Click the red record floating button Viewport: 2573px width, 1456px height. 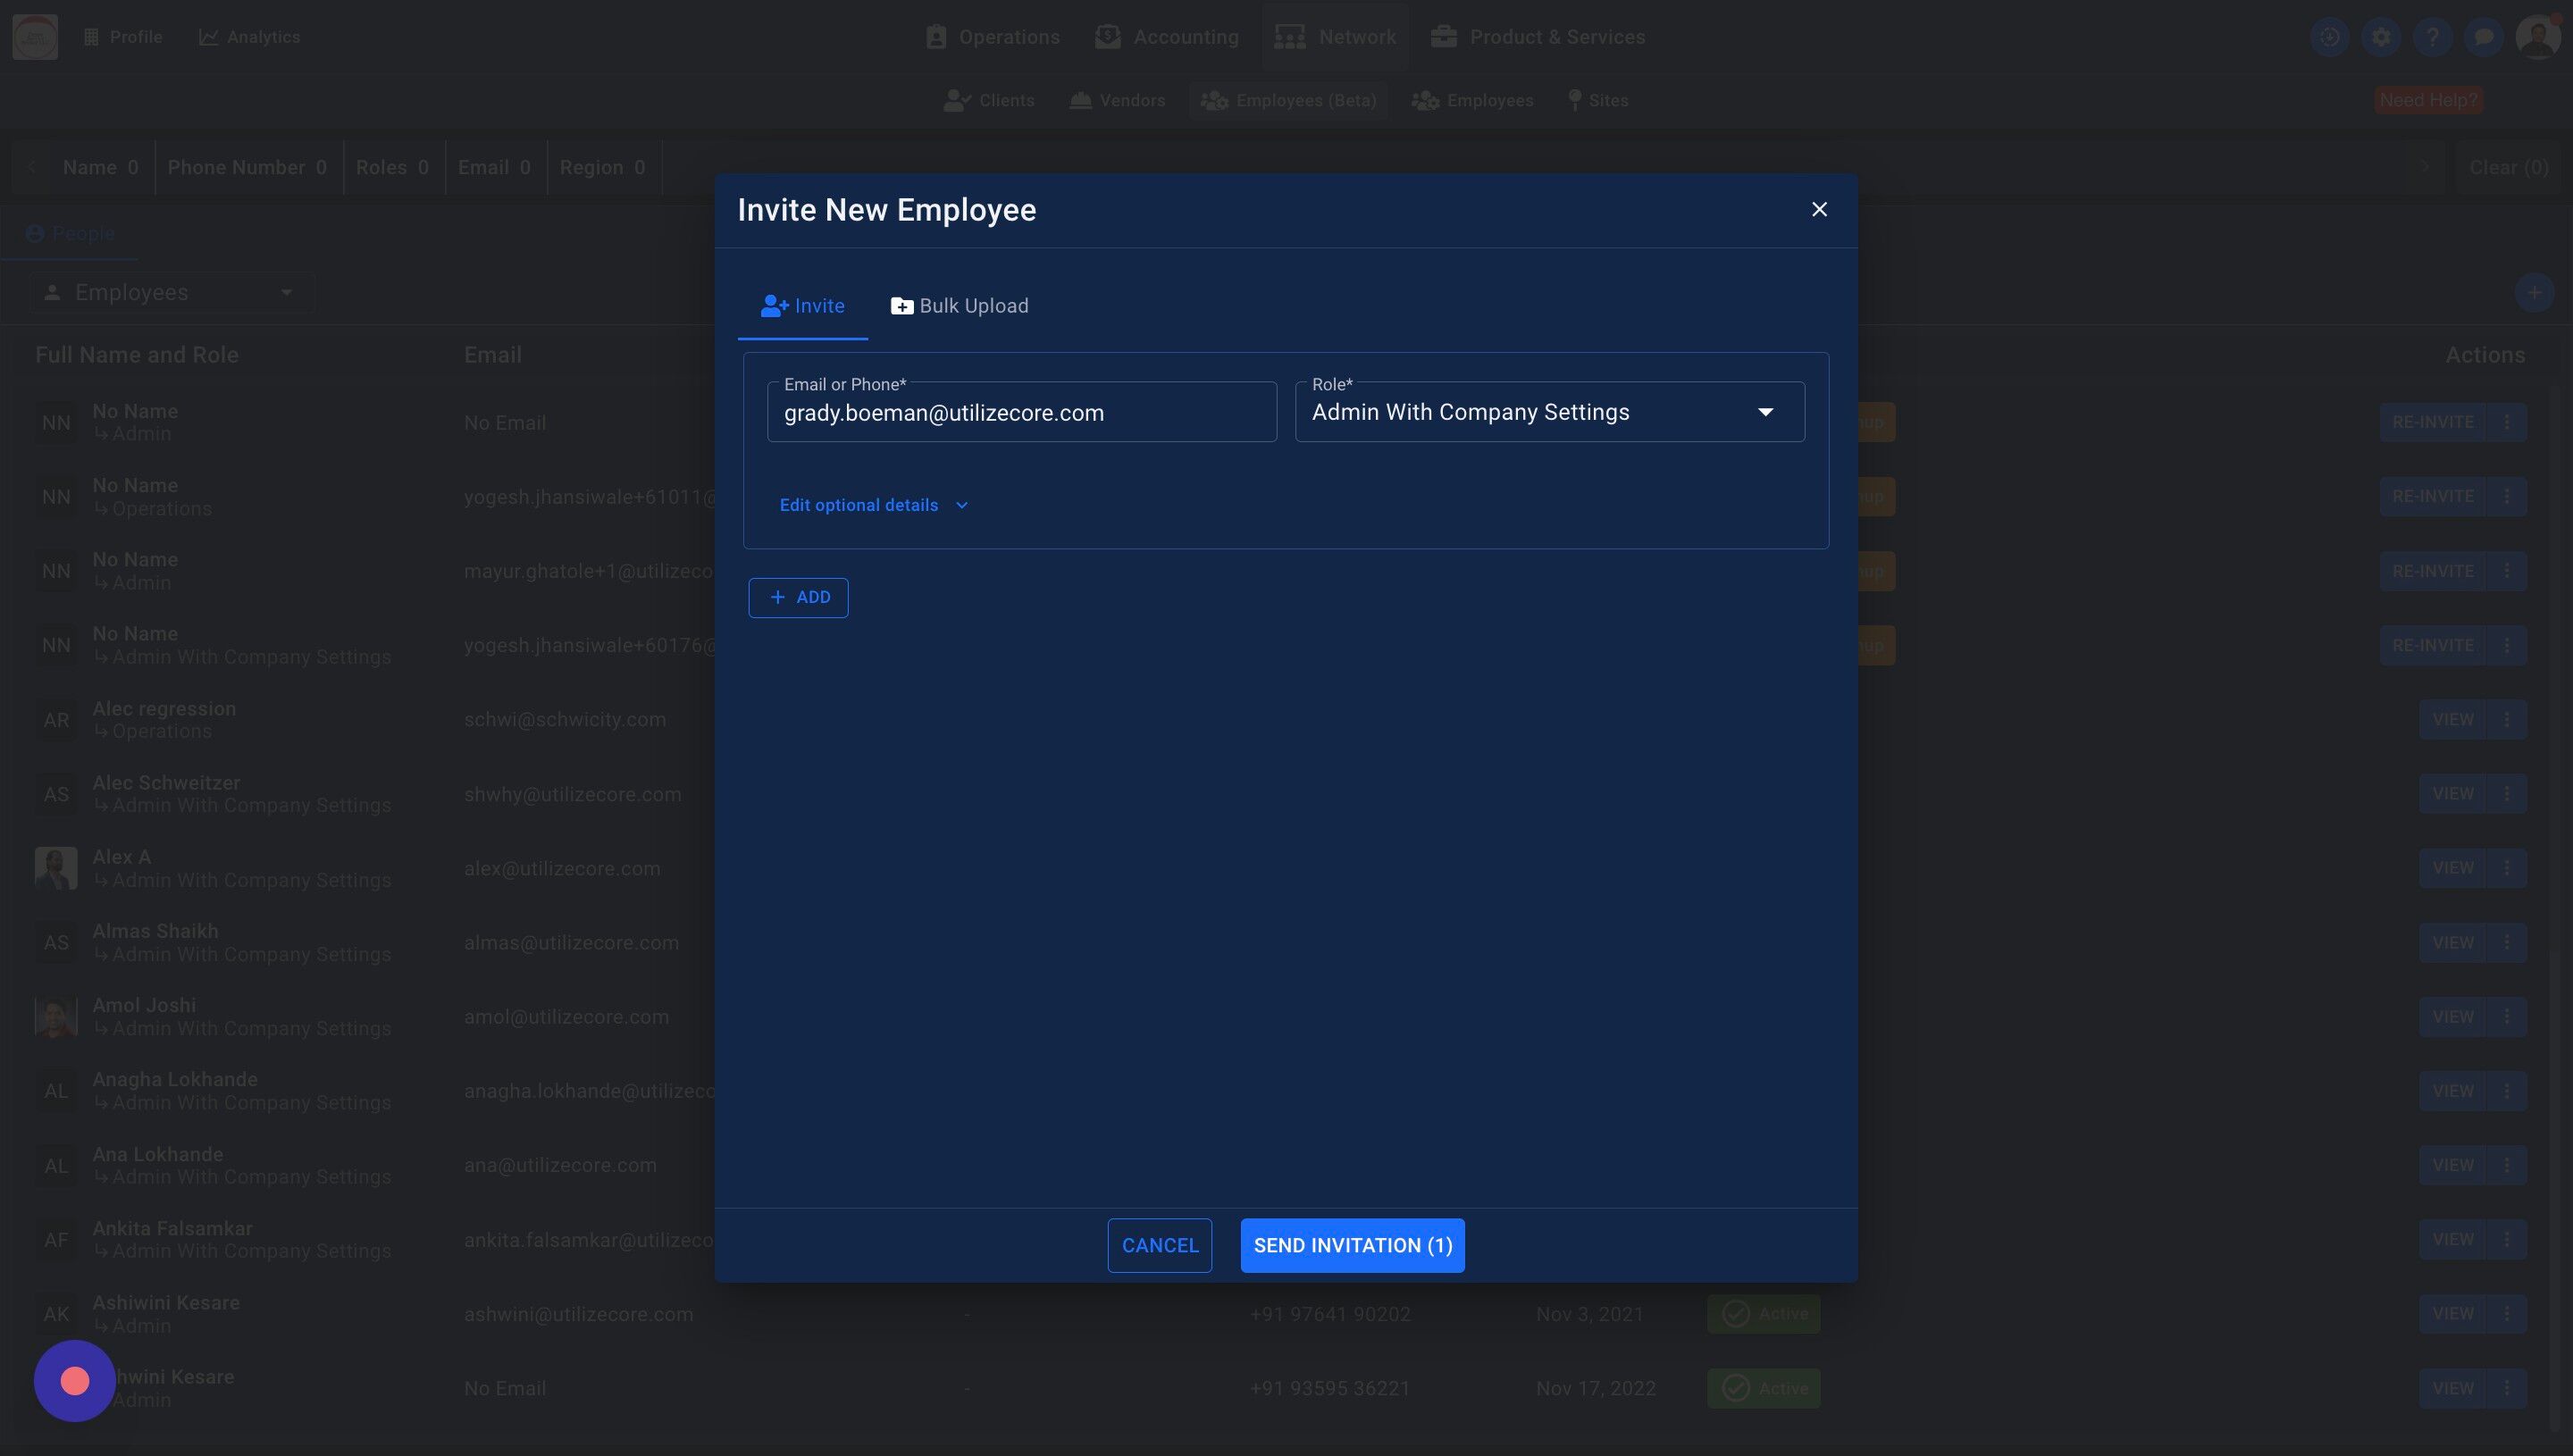pyautogui.click(x=75, y=1381)
